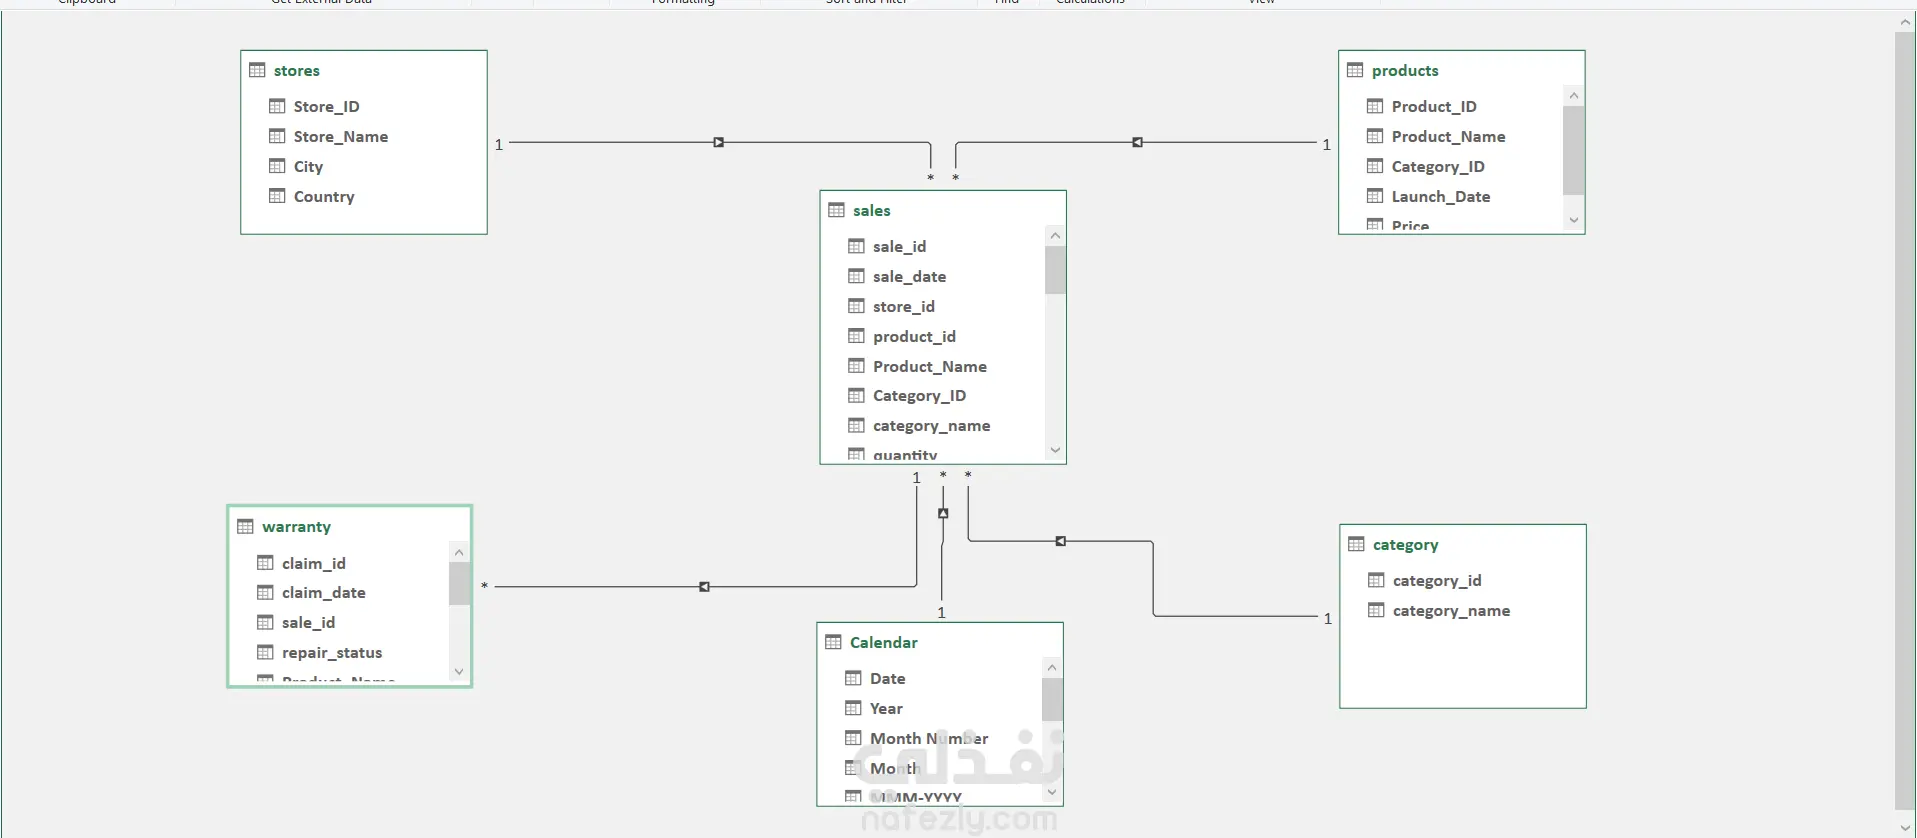Viewport: 1917px width, 838px height.
Task: Select the City column icon
Action: coord(277,166)
